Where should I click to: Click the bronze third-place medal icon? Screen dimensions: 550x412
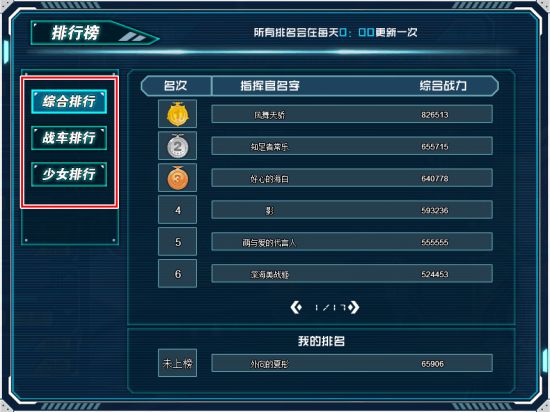[x=177, y=177]
